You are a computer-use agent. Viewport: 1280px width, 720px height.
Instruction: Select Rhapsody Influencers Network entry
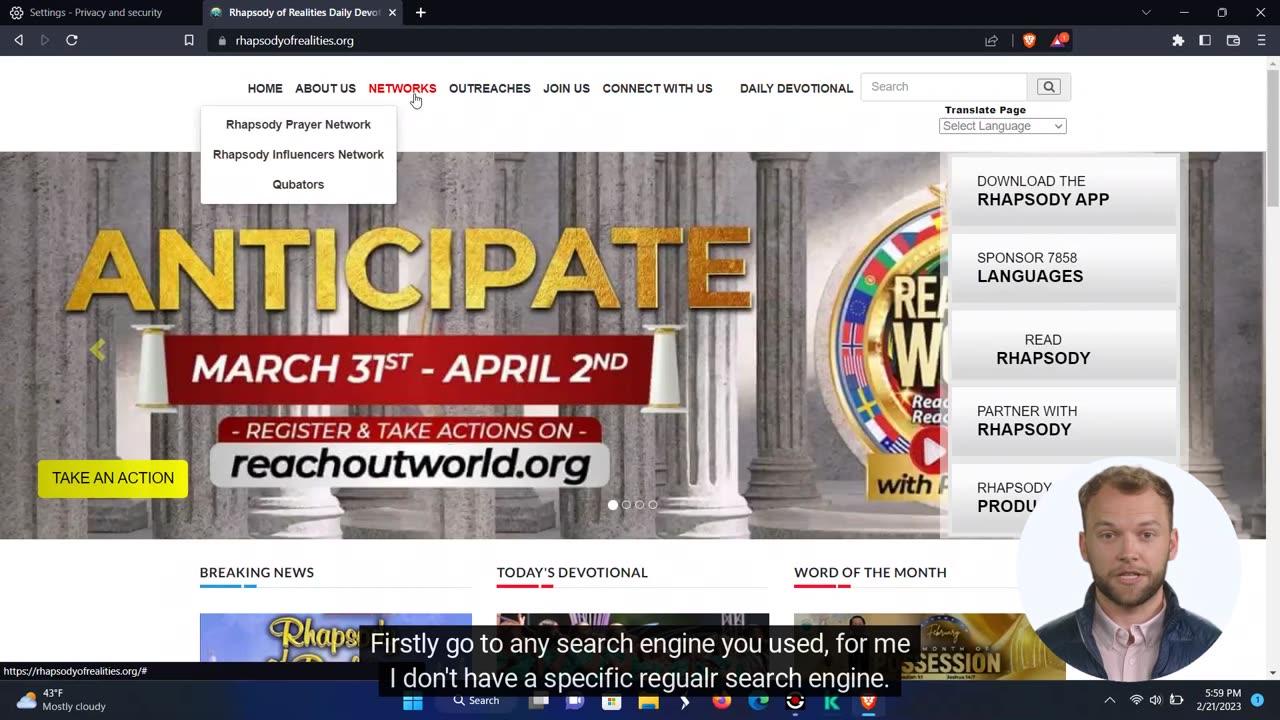pos(298,154)
